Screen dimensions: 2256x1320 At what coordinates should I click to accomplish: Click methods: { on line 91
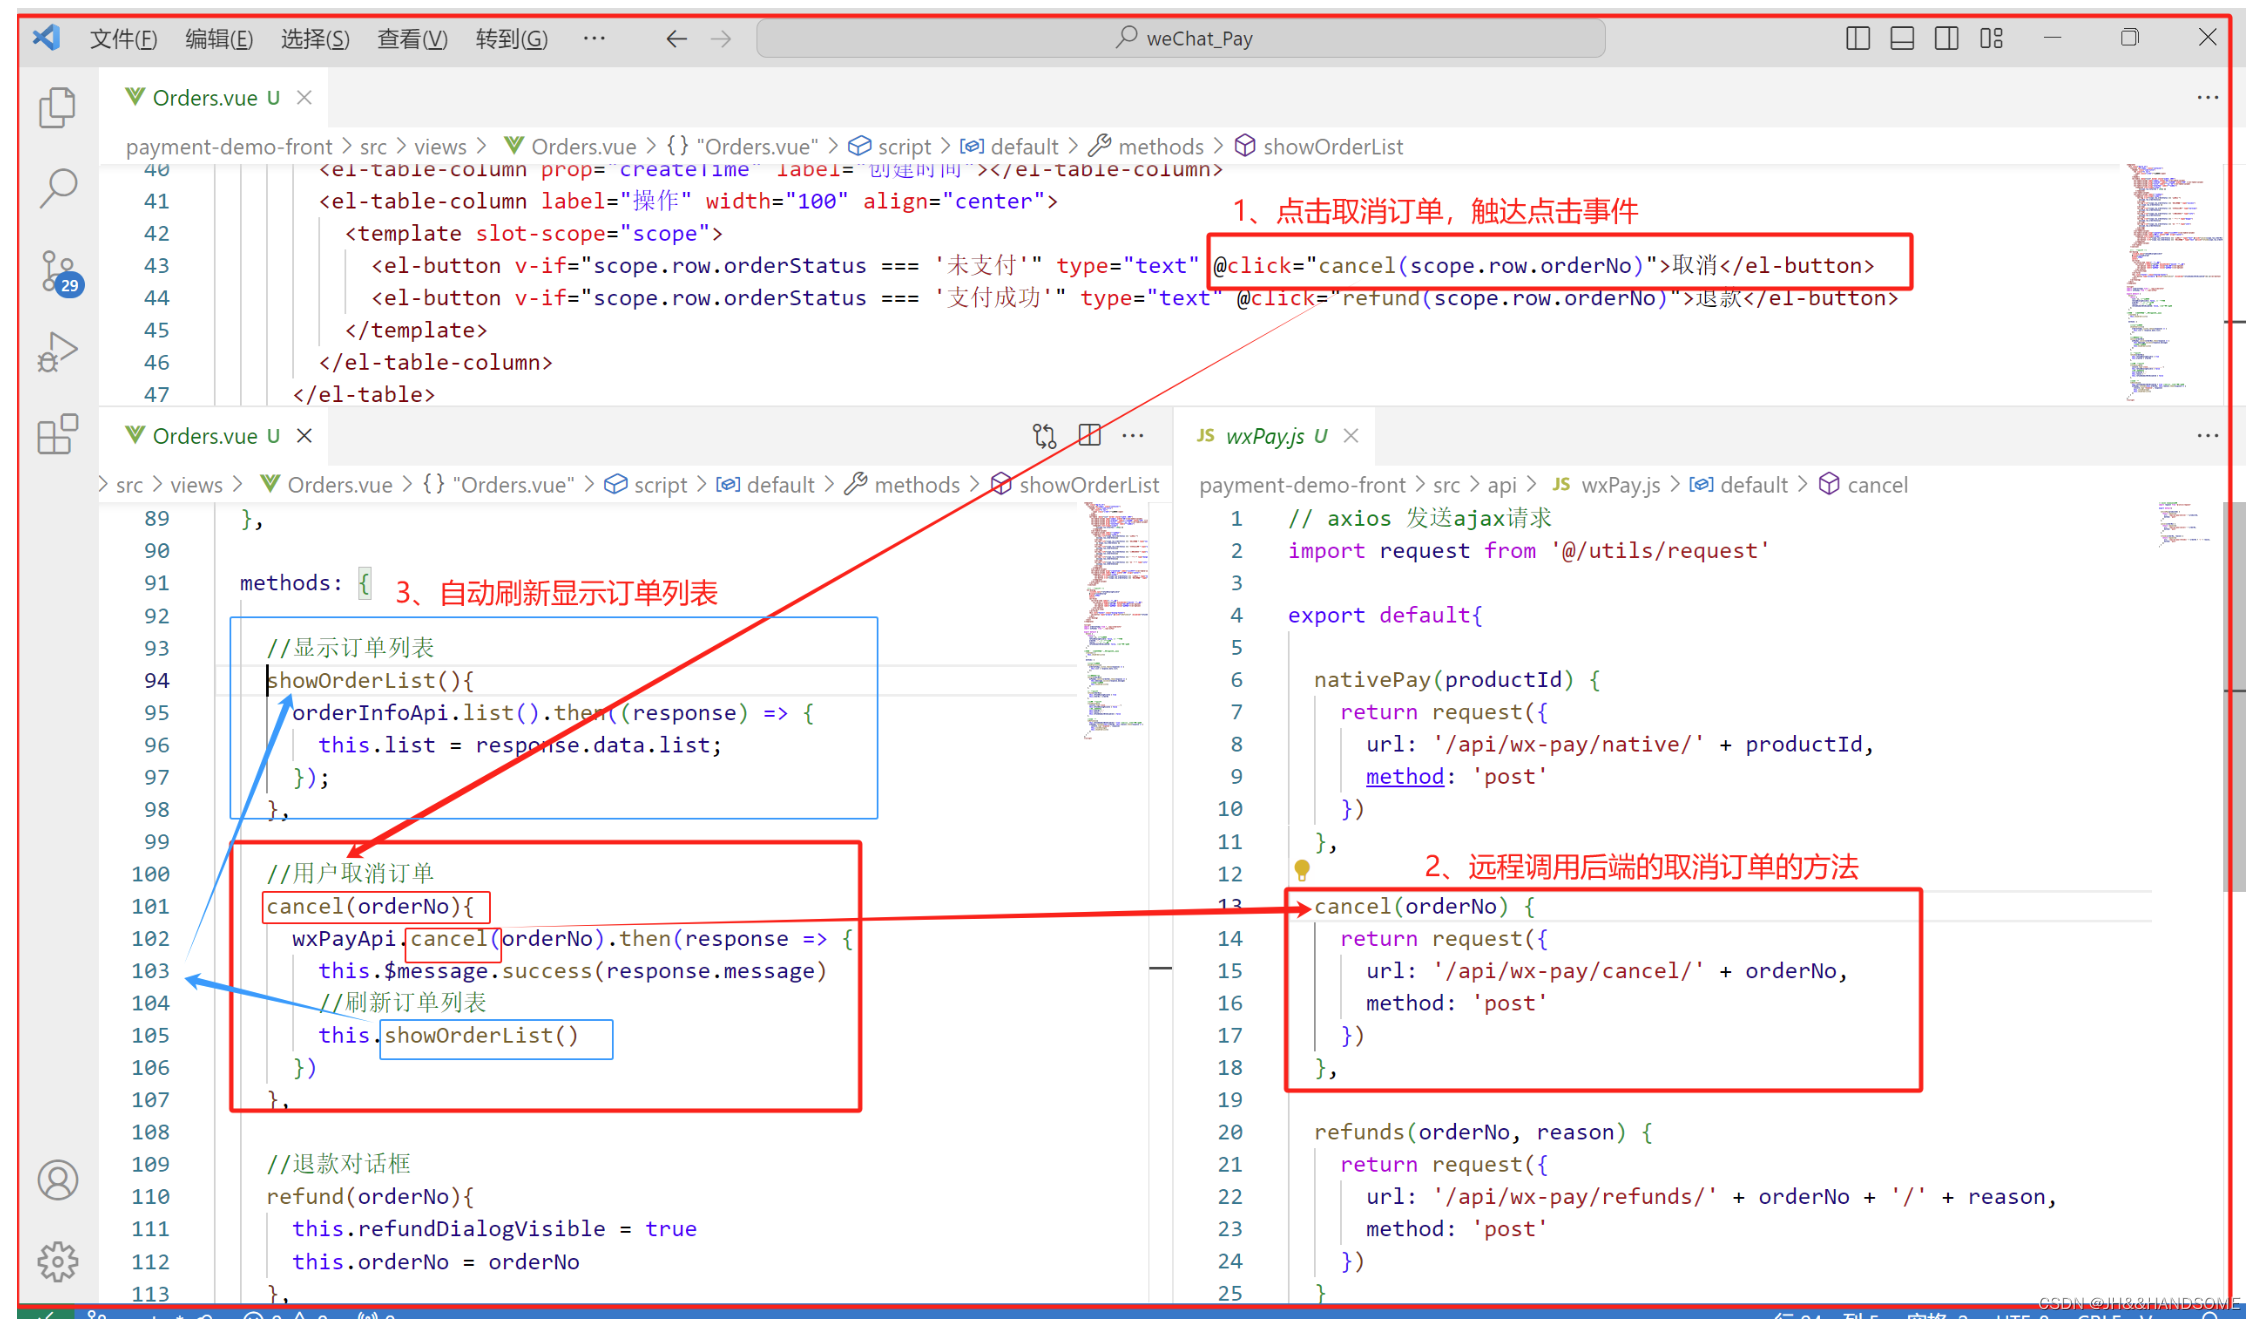pos(305,583)
